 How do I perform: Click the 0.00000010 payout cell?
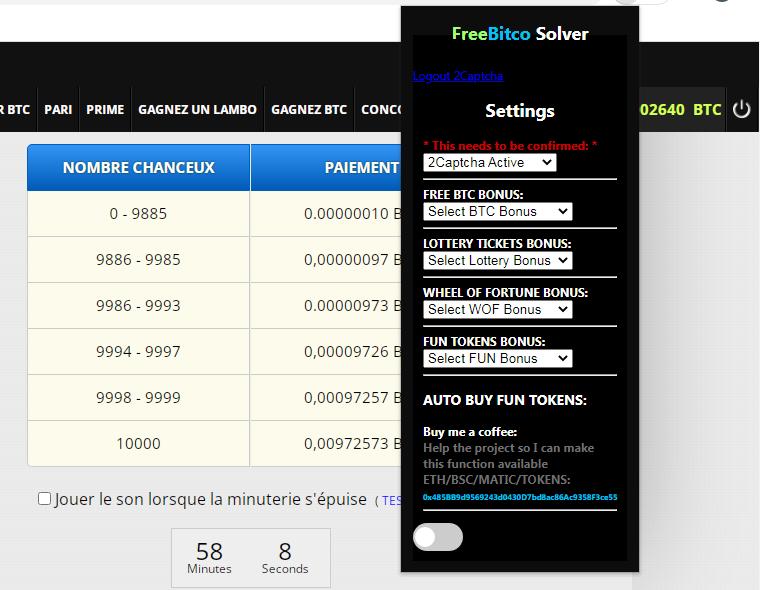pos(326,213)
